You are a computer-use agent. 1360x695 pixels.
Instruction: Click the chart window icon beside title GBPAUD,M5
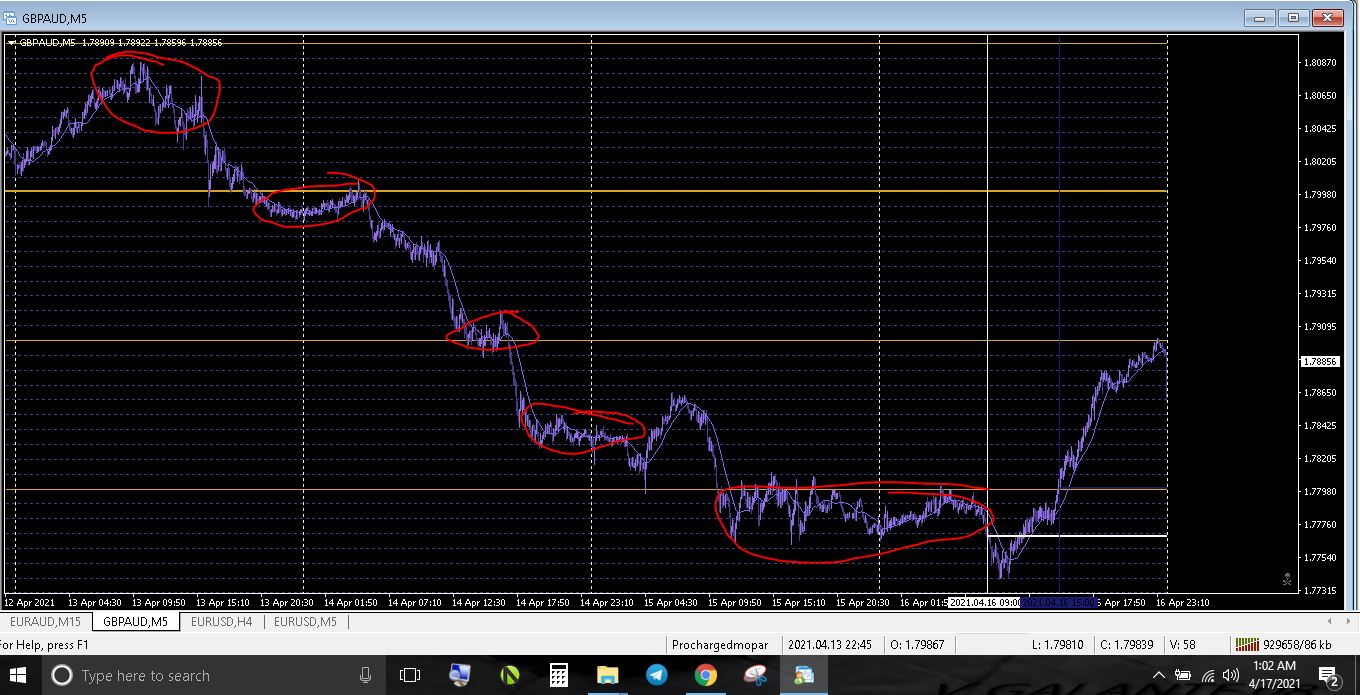[10, 17]
